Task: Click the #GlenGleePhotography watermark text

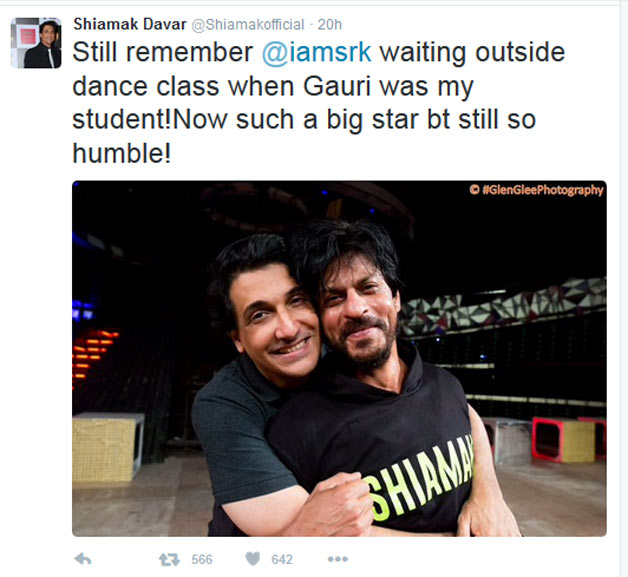Action: tap(537, 190)
